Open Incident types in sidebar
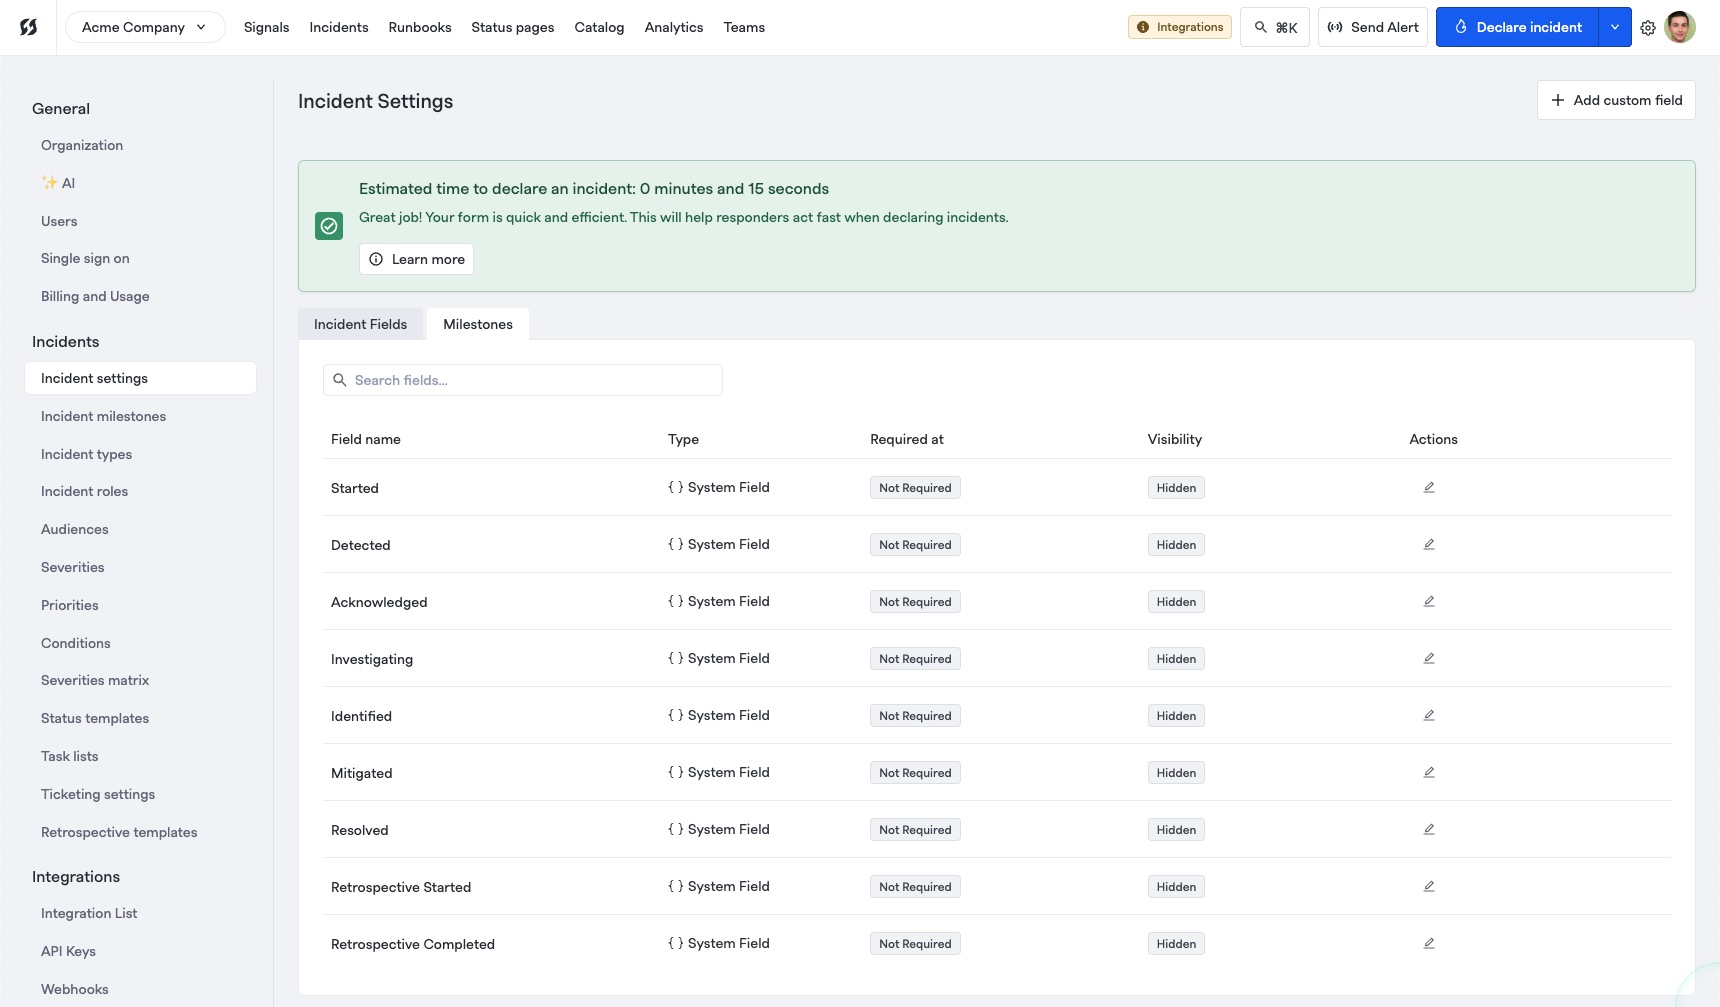 (86, 454)
